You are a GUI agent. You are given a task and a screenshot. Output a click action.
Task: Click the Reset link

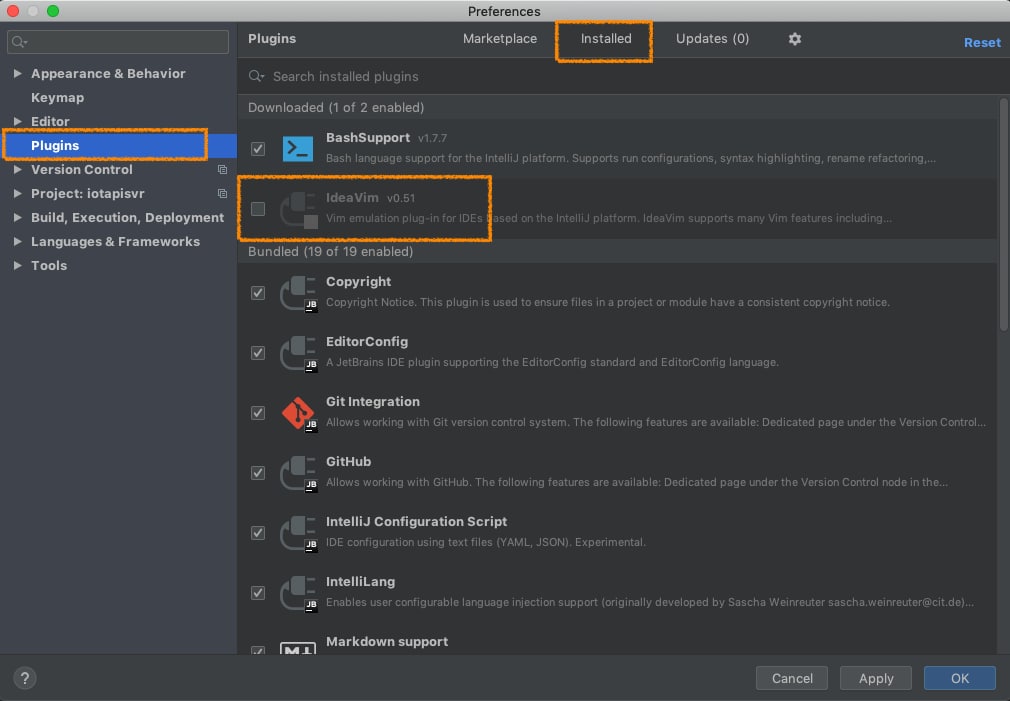(x=982, y=43)
